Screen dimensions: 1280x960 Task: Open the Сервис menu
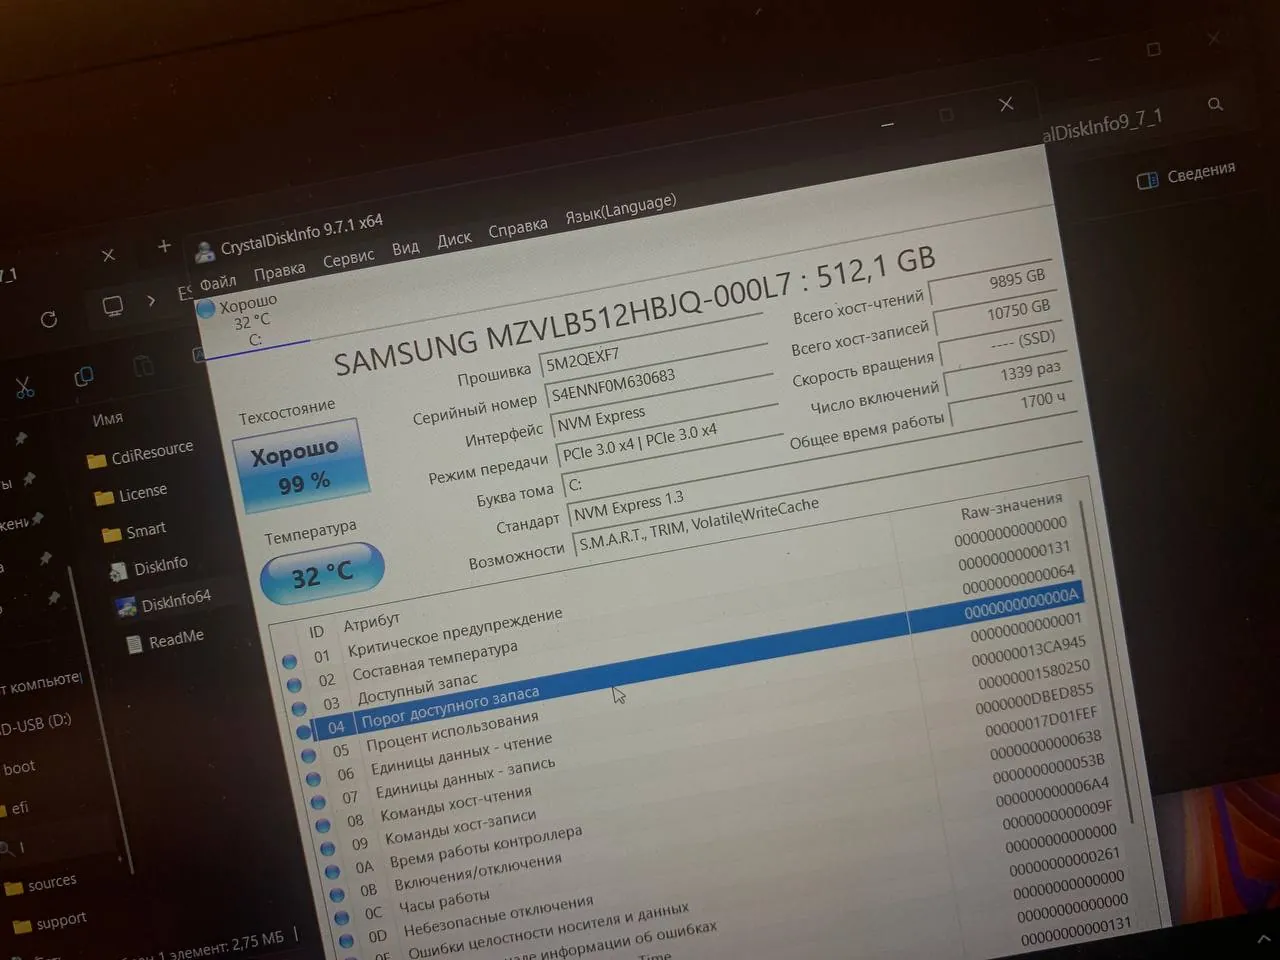coord(348,259)
